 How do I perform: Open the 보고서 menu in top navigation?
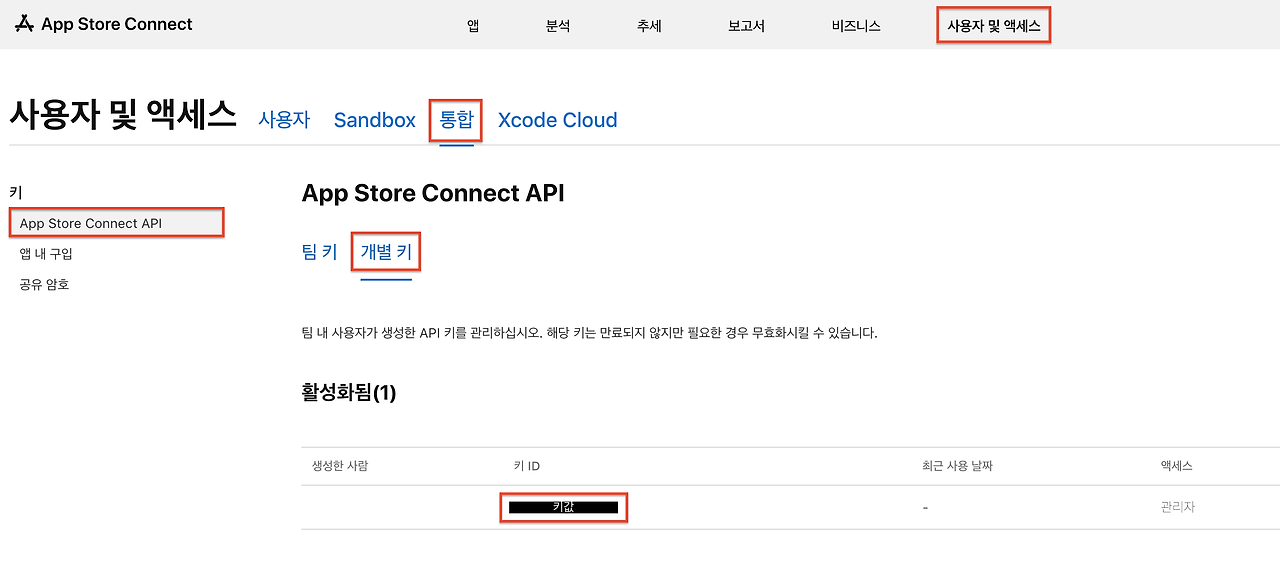coord(746,26)
